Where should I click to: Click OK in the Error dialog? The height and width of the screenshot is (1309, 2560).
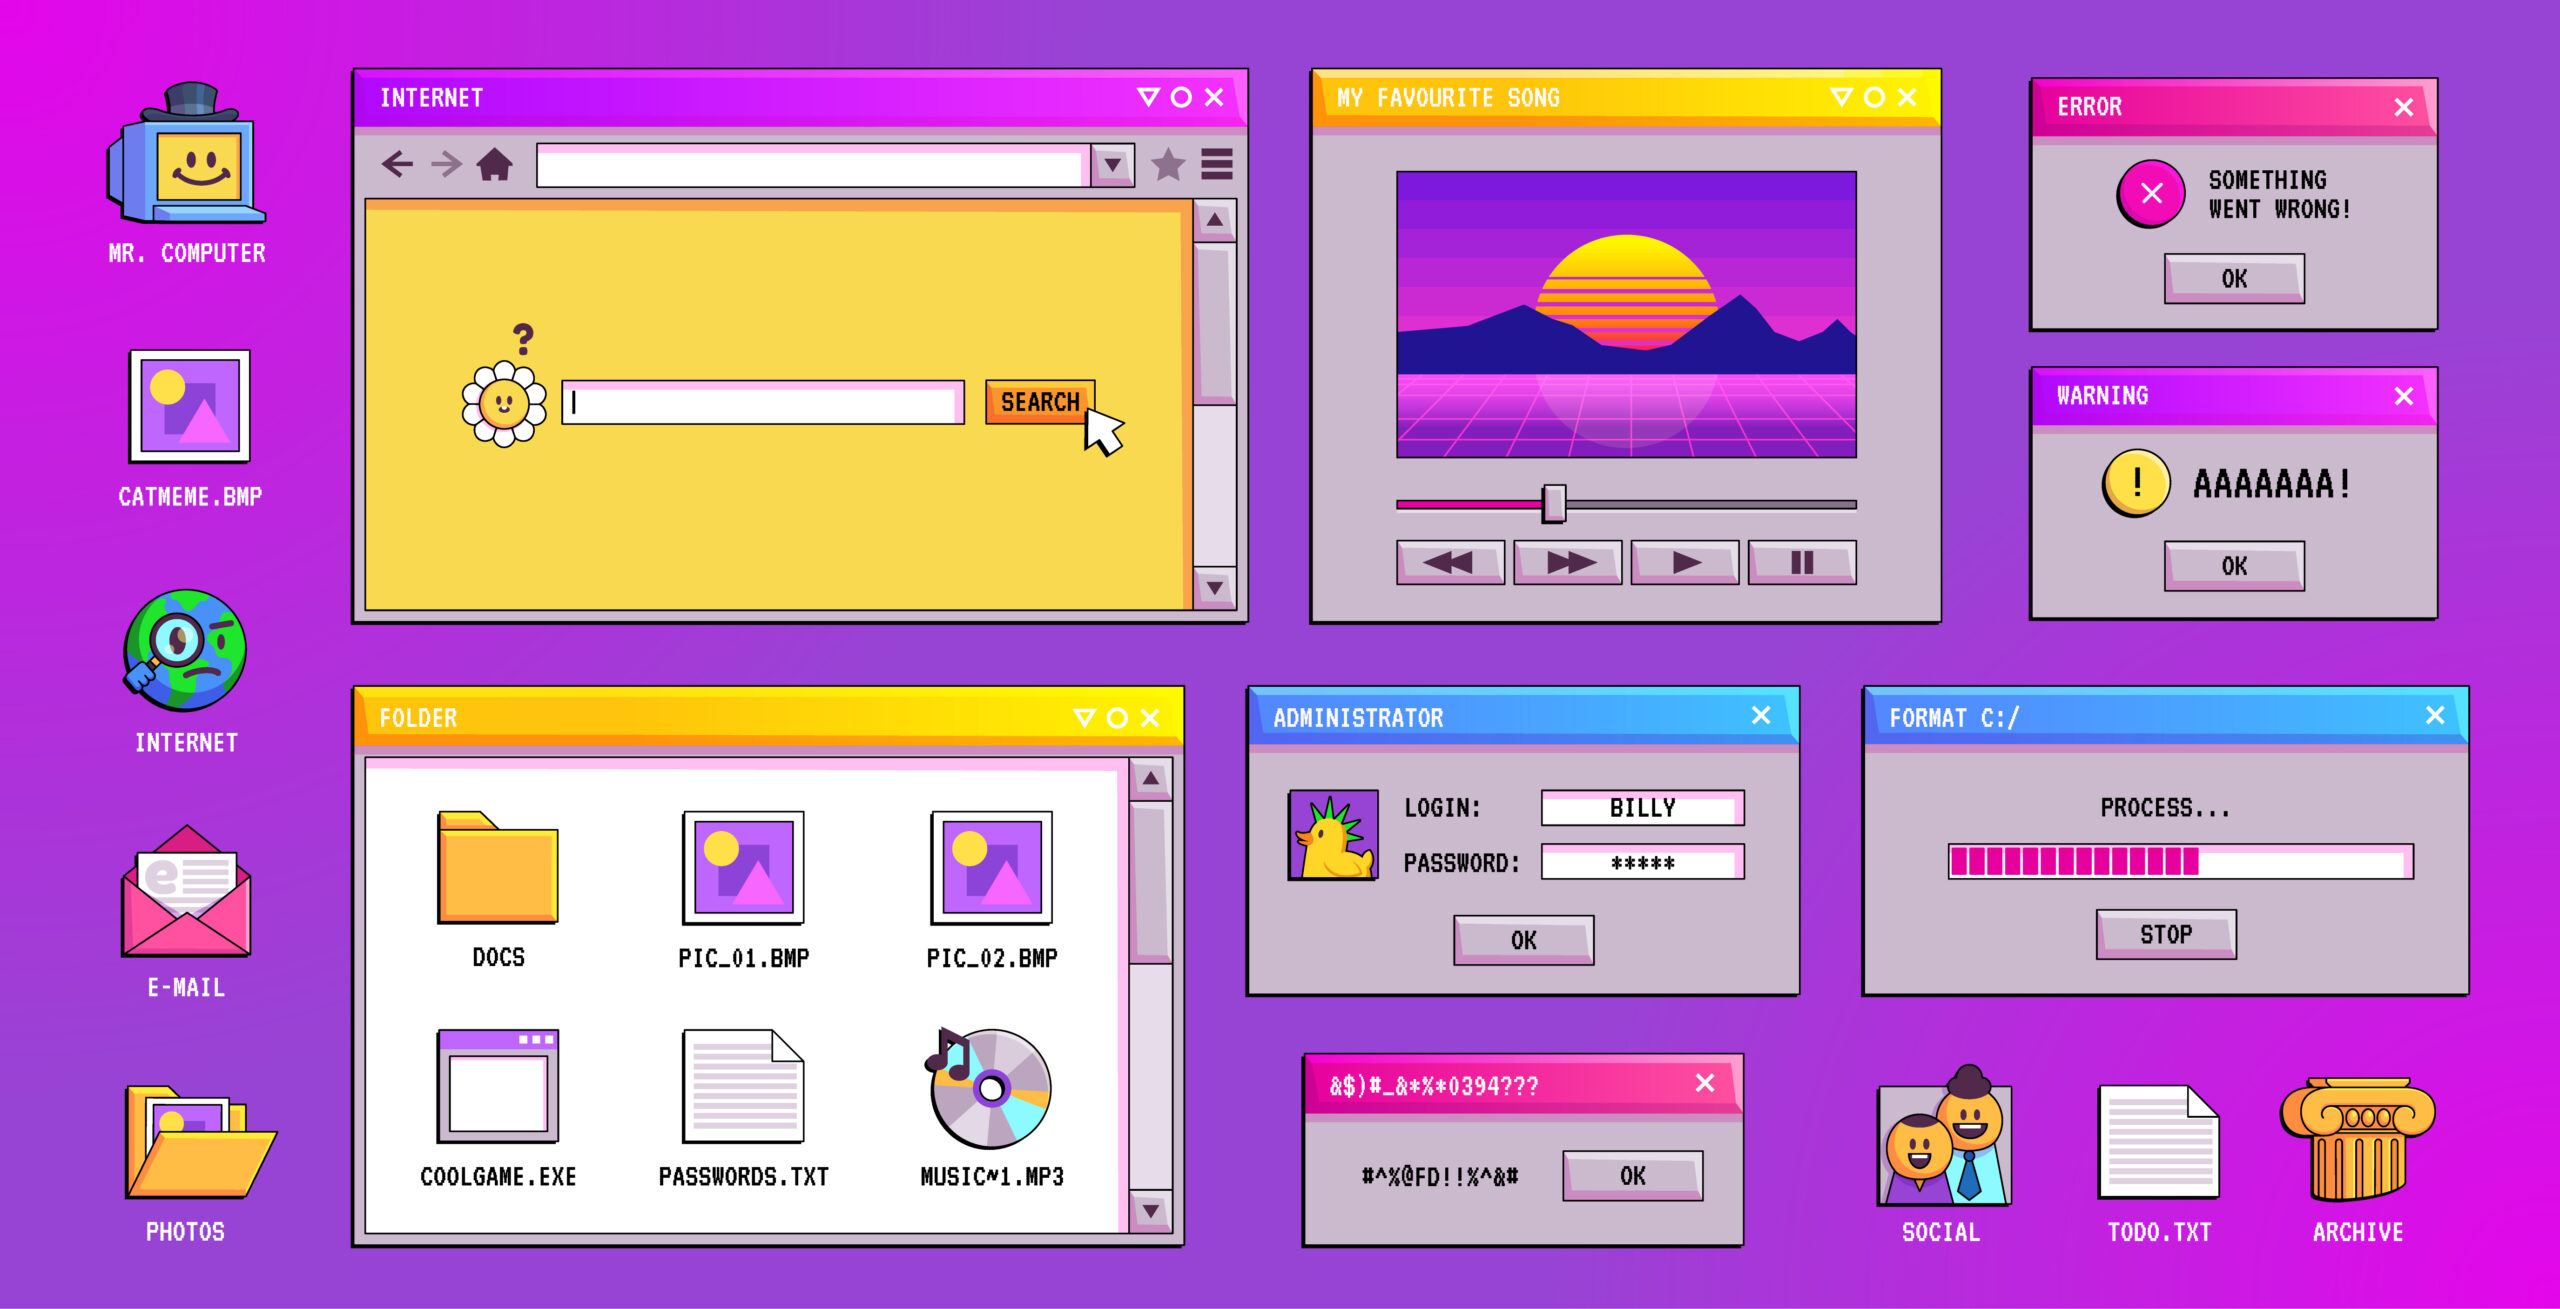(x=2234, y=278)
